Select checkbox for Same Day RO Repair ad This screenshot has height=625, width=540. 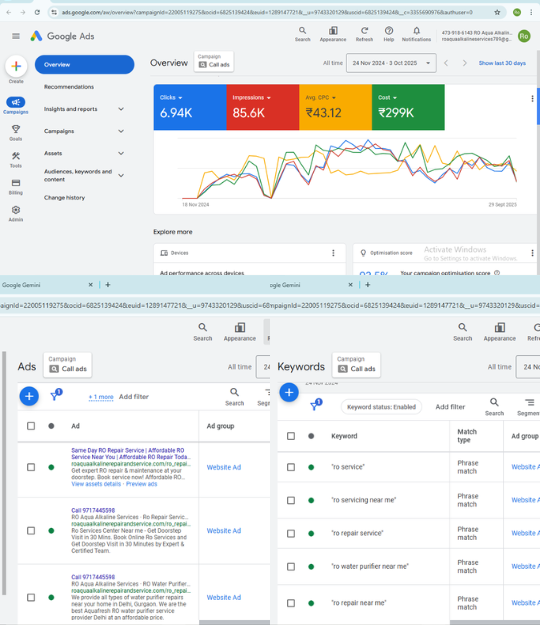click(x=31, y=467)
